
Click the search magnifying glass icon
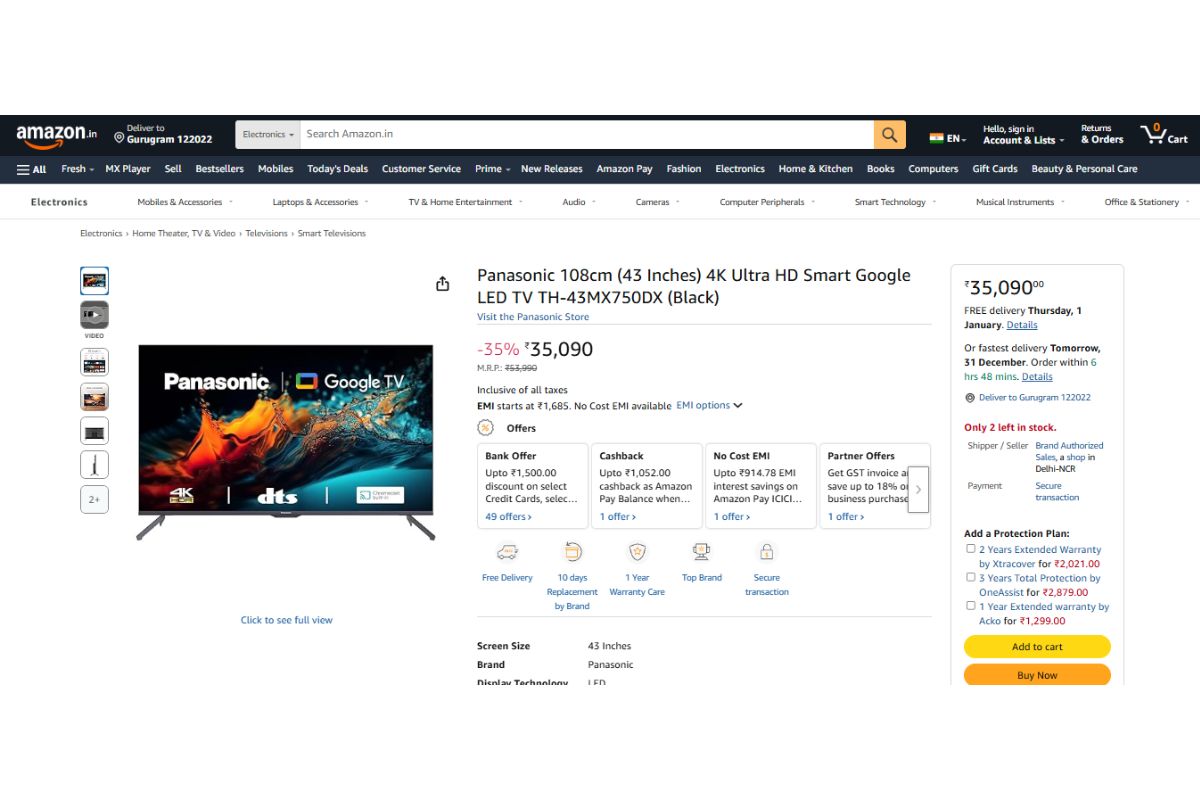point(889,133)
